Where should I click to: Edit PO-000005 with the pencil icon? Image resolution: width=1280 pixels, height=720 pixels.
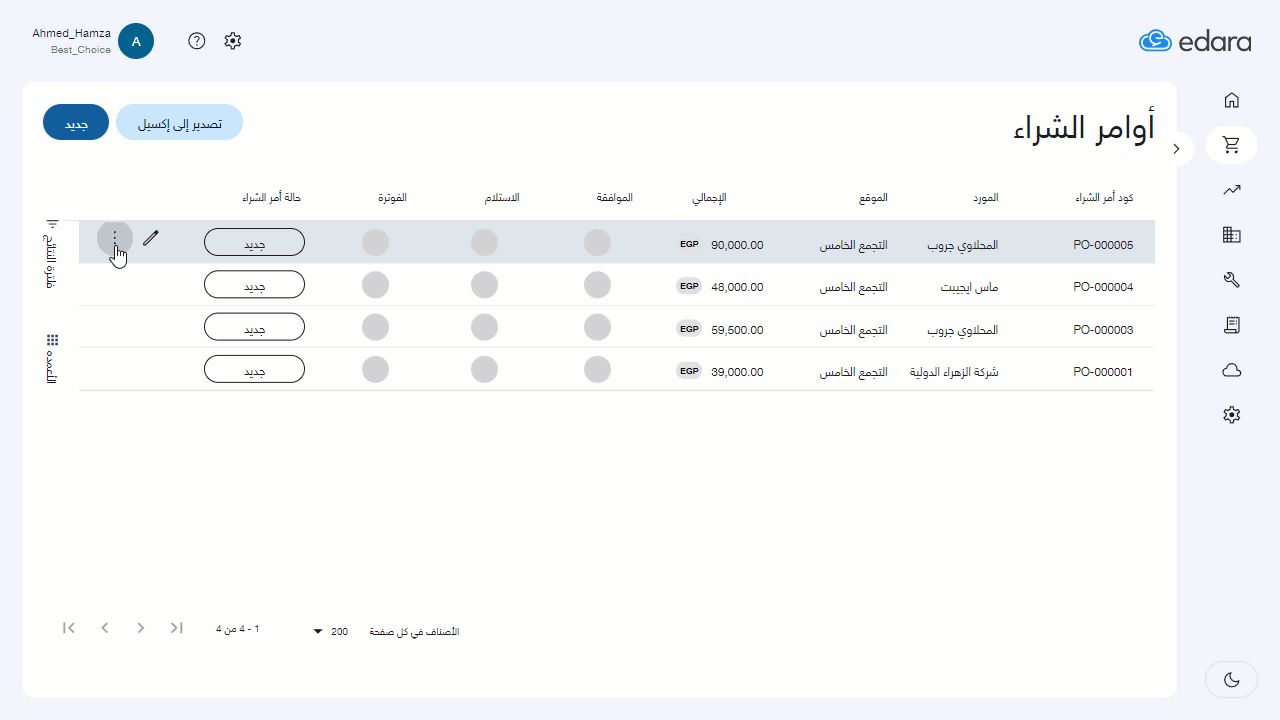[151, 238]
